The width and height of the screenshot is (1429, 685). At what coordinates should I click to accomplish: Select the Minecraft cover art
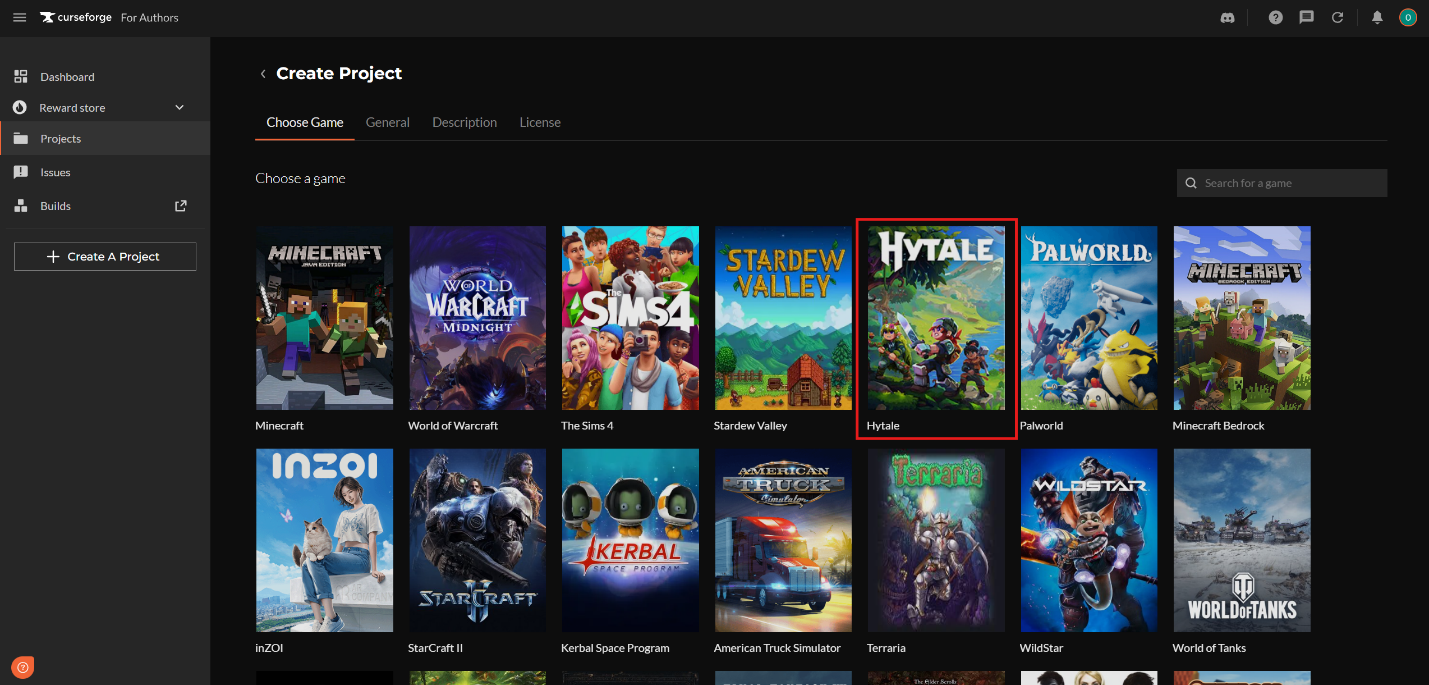(x=325, y=318)
